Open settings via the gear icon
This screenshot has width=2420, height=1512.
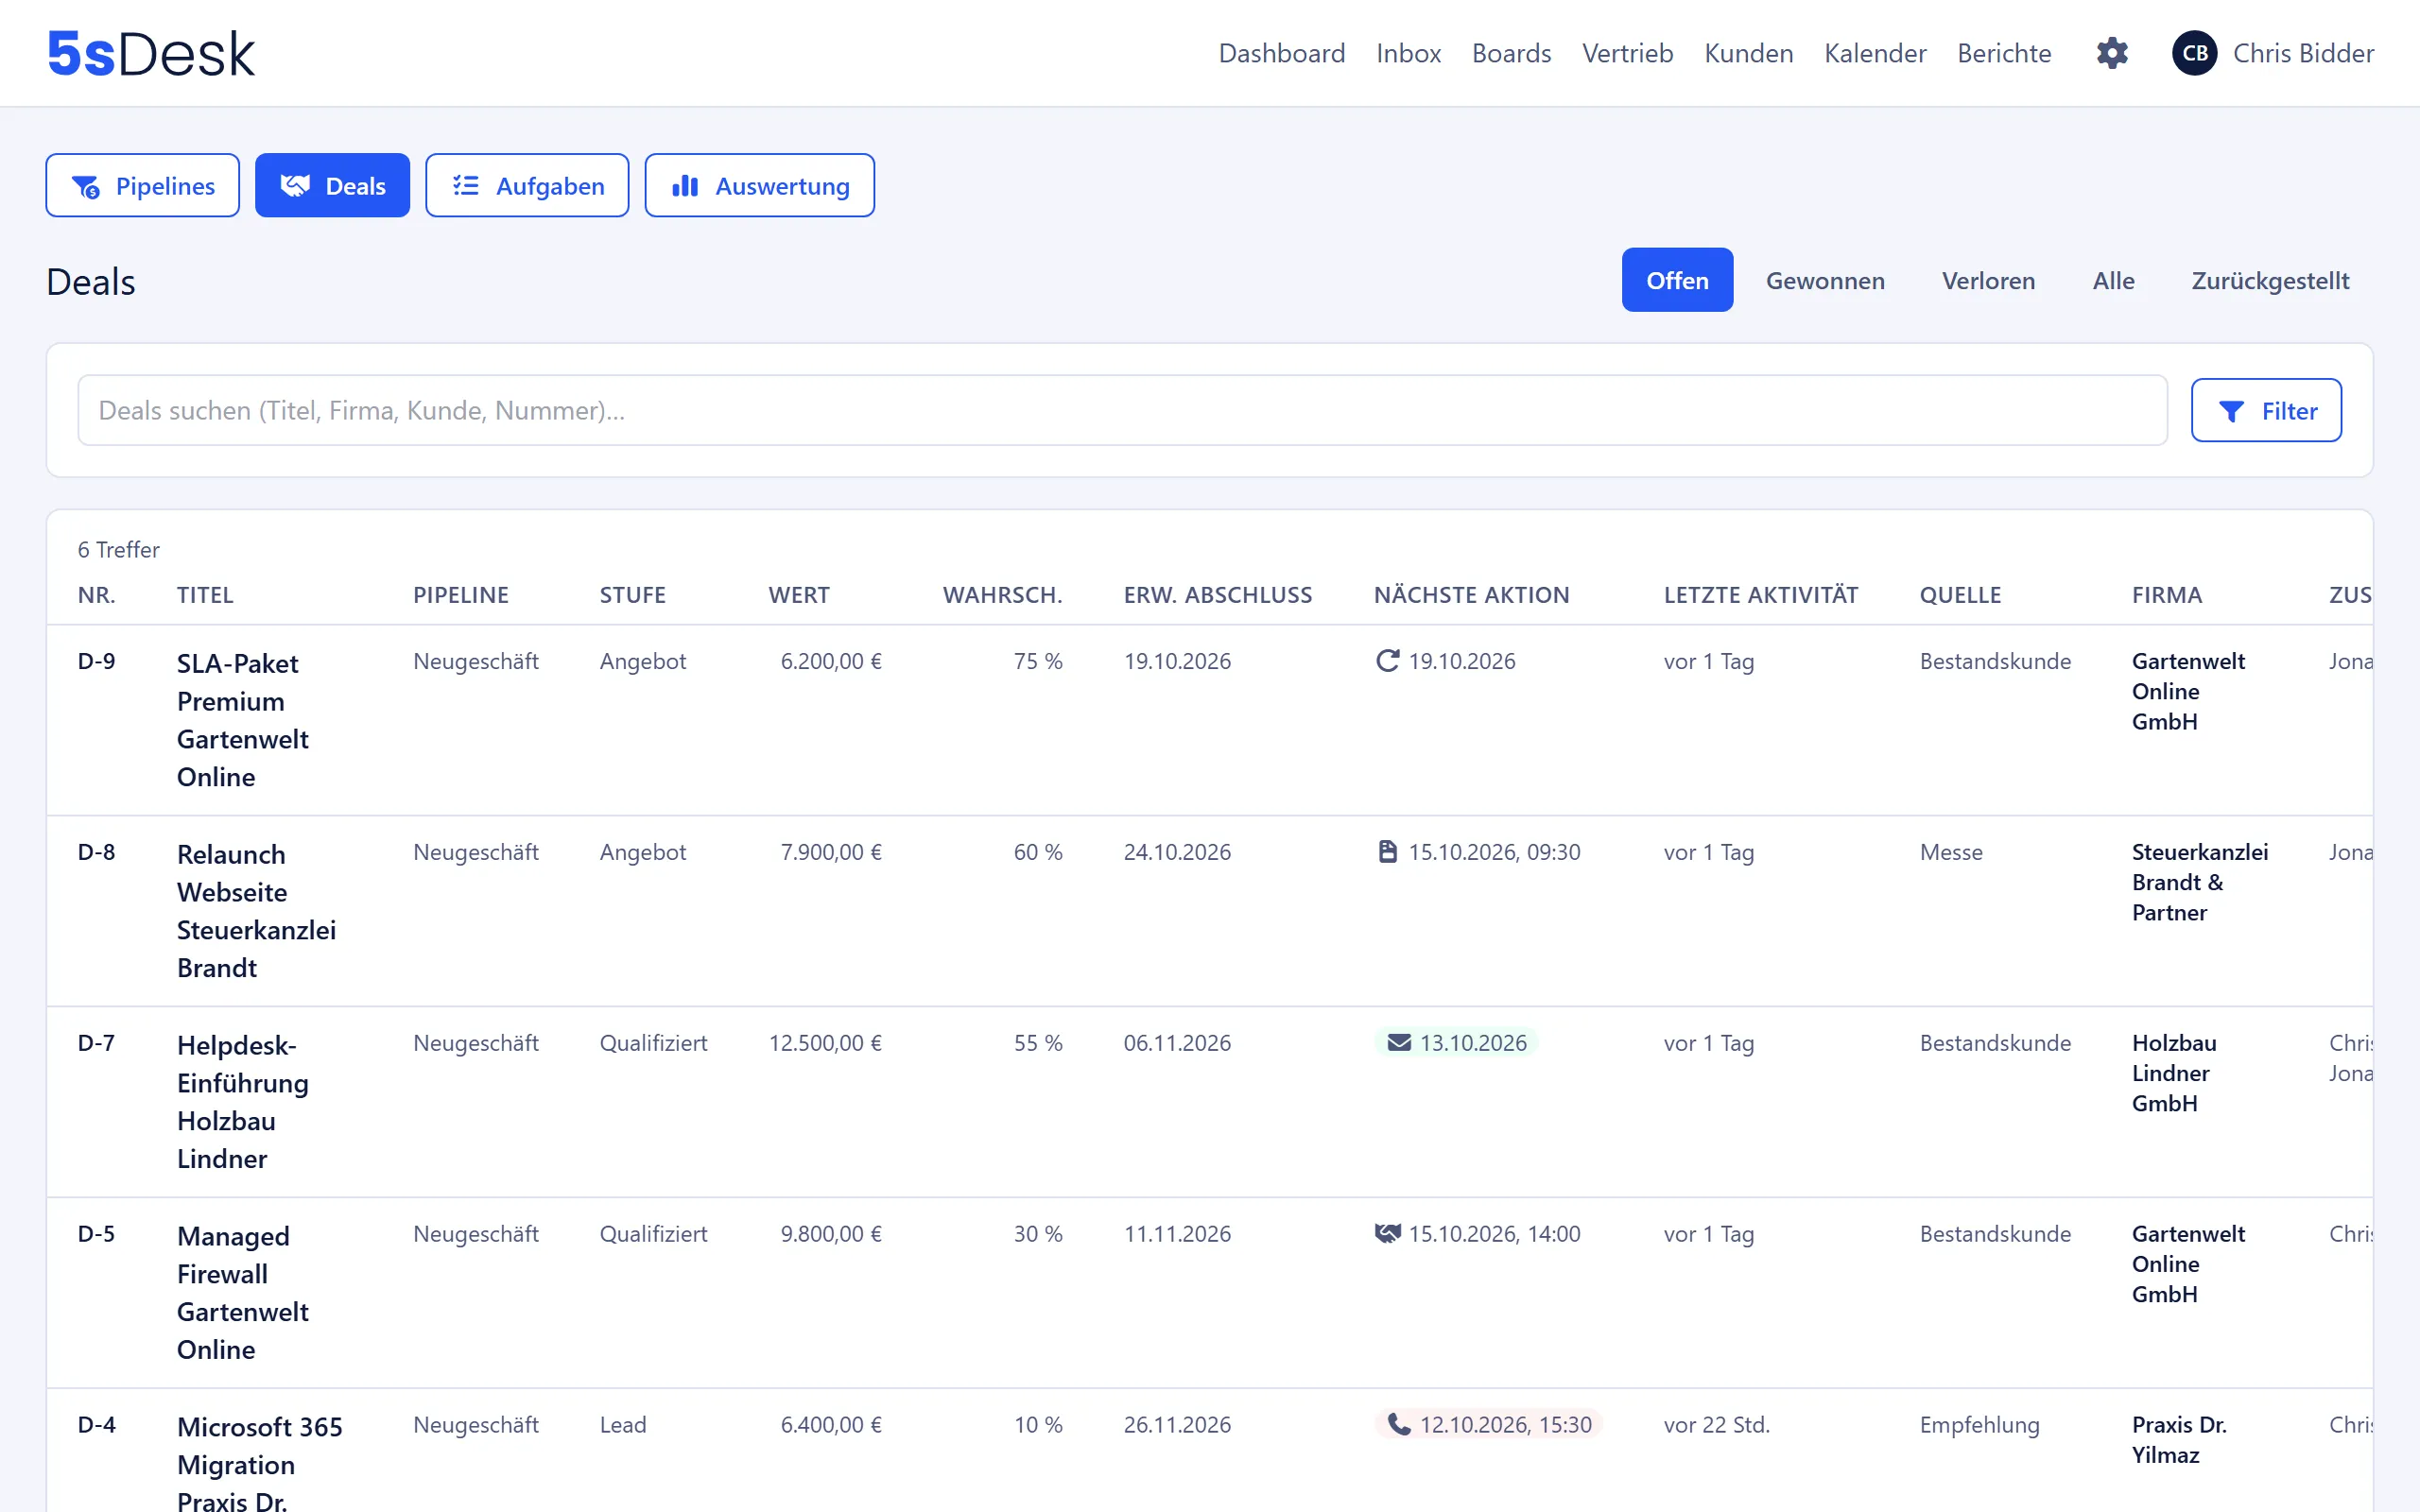(2112, 53)
